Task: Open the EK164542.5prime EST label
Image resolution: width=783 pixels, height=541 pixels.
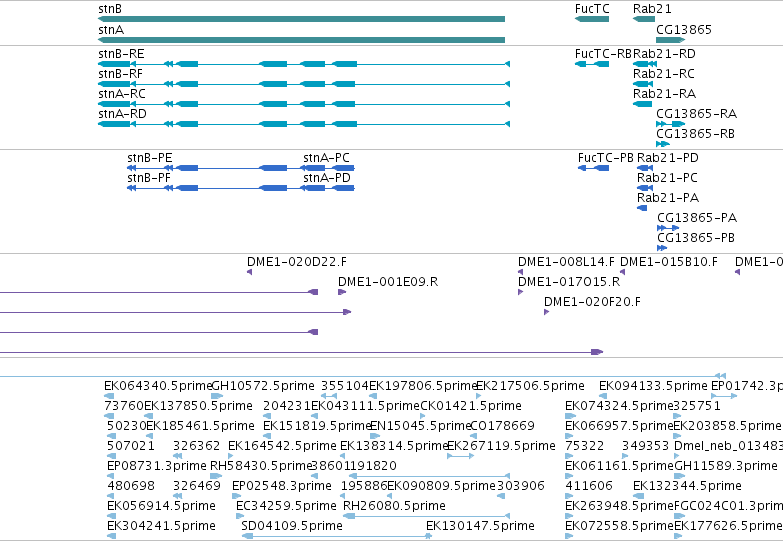Action: click(282, 446)
